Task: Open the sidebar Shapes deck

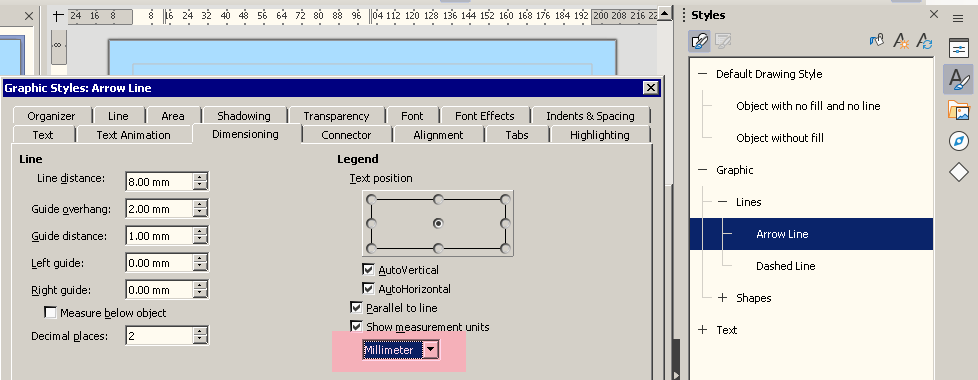Action: 959,172
